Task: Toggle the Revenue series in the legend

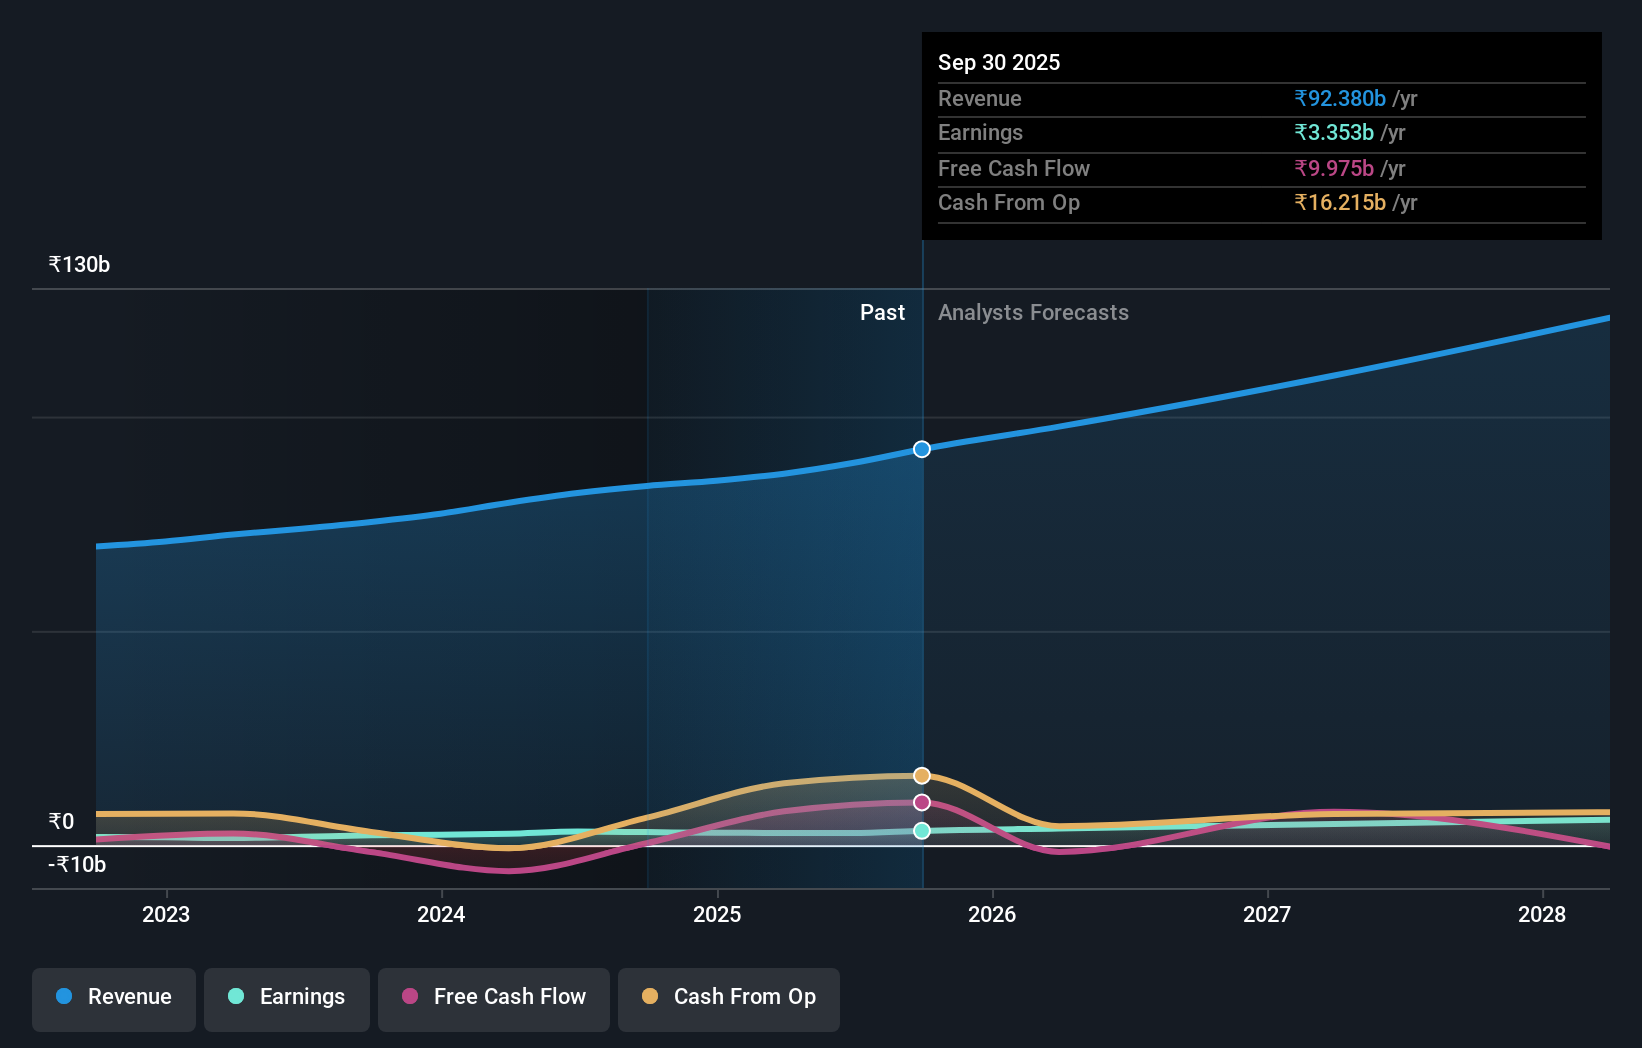Action: (113, 998)
